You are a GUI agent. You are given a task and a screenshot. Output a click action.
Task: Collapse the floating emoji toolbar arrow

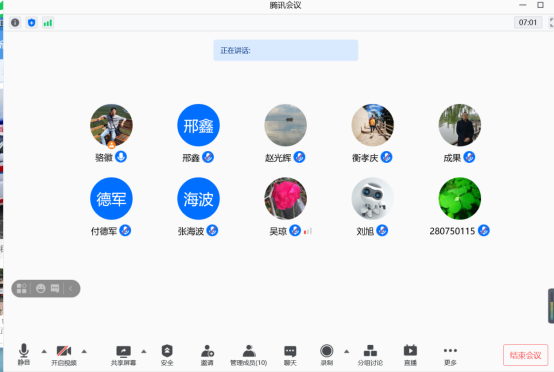pyautogui.click(x=71, y=289)
